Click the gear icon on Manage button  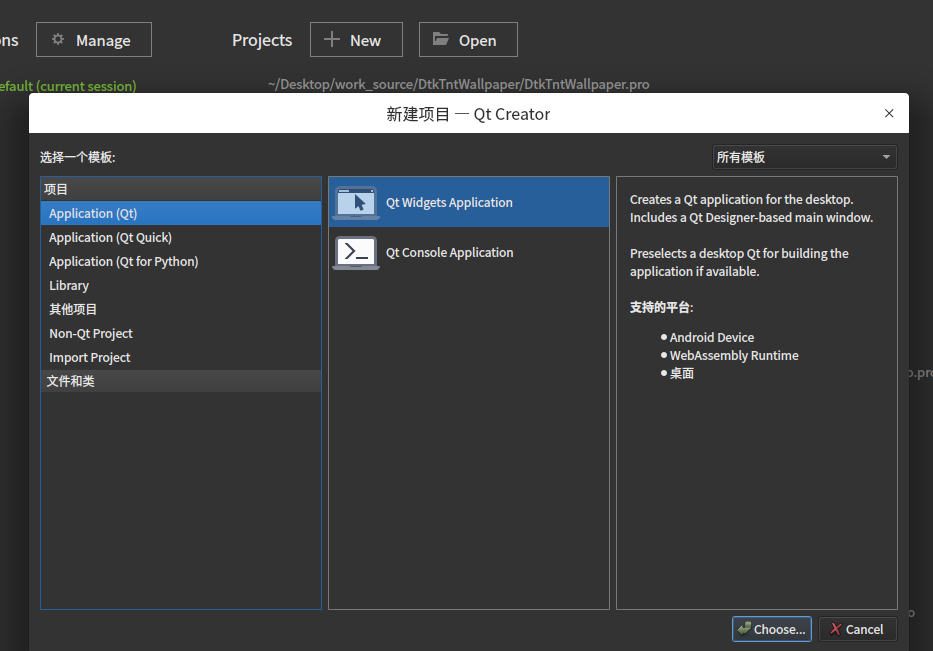pyautogui.click(x=58, y=39)
